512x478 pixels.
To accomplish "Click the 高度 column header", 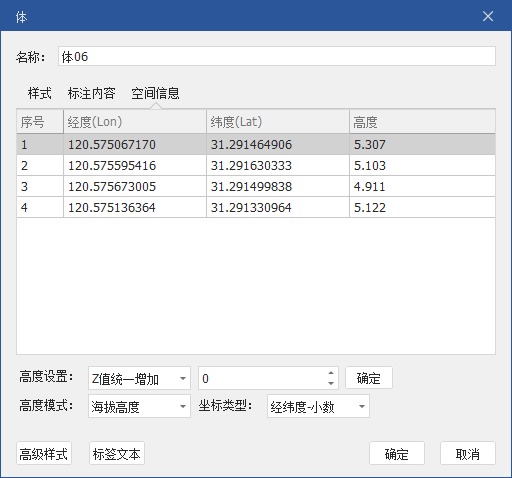I will [x=422, y=122].
